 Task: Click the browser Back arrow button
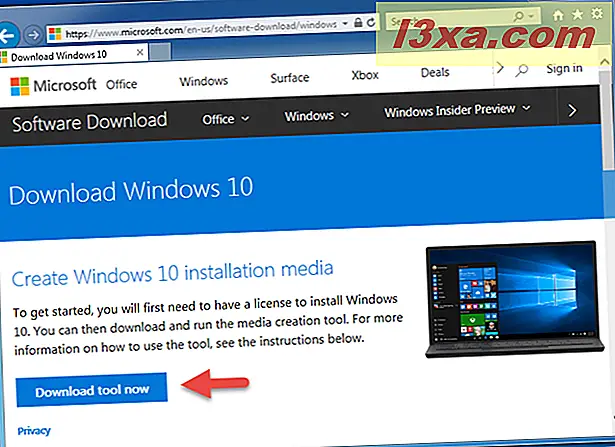point(7,36)
